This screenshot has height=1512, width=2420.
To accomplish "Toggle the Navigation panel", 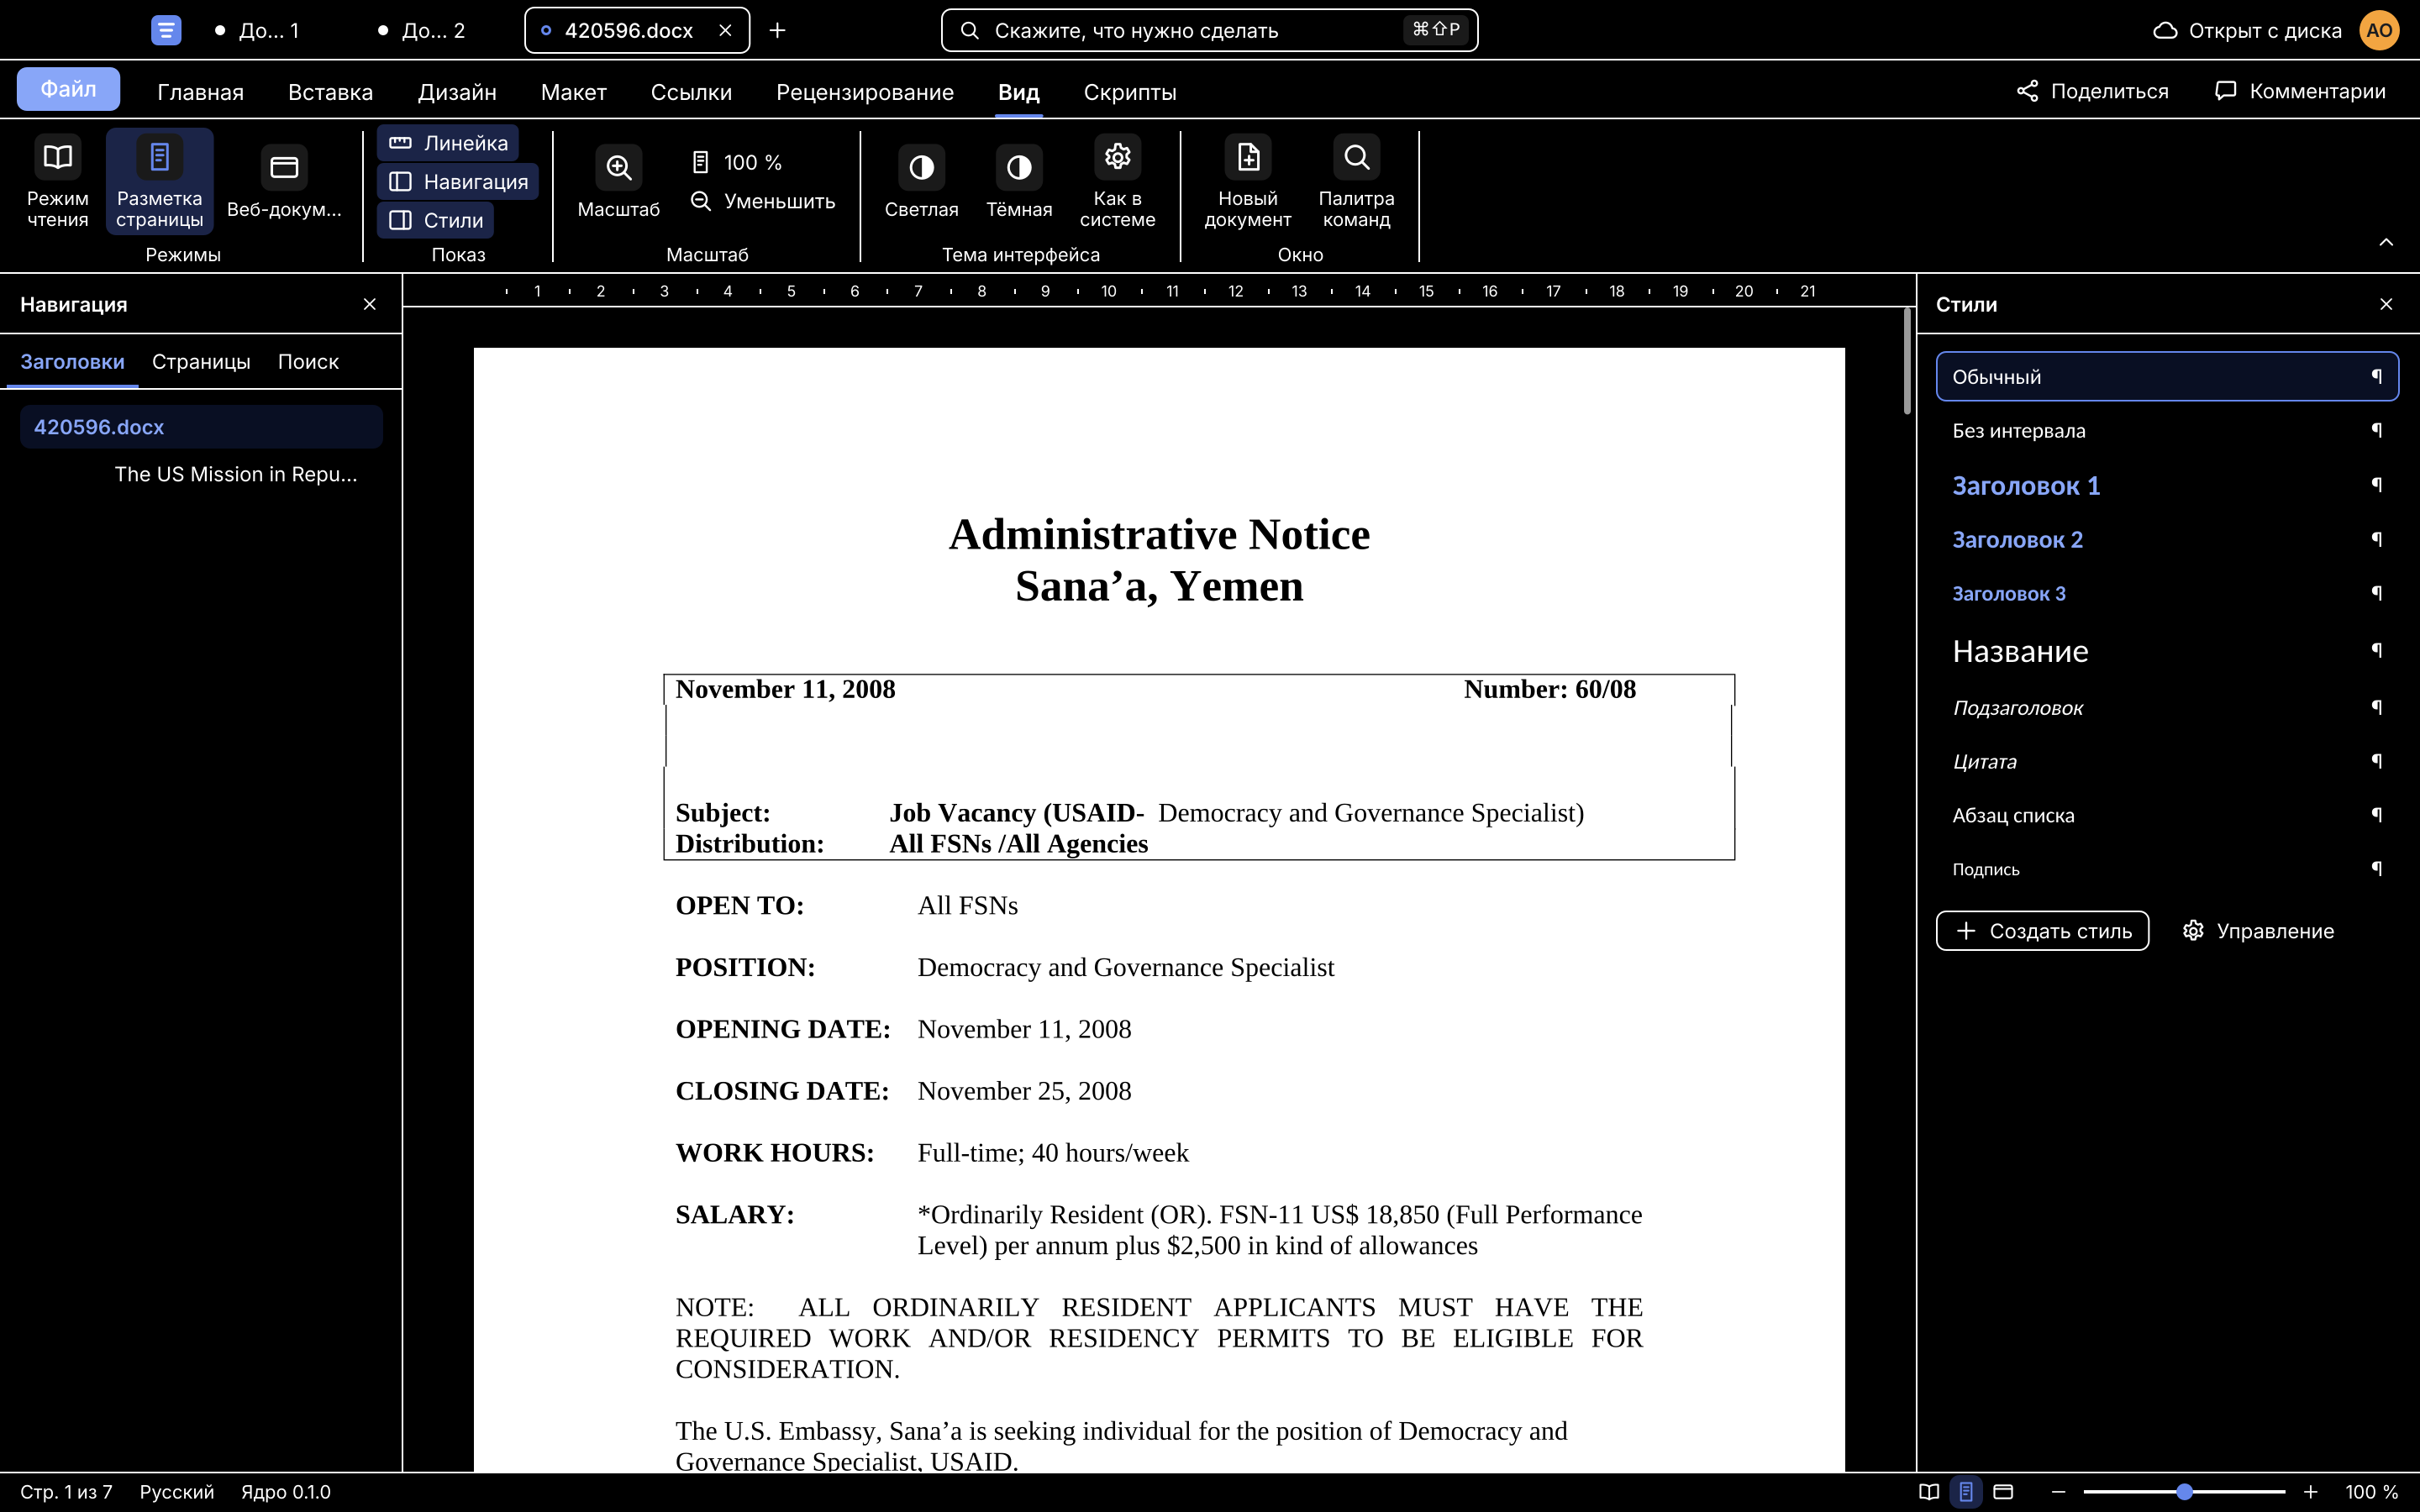I will tap(458, 182).
